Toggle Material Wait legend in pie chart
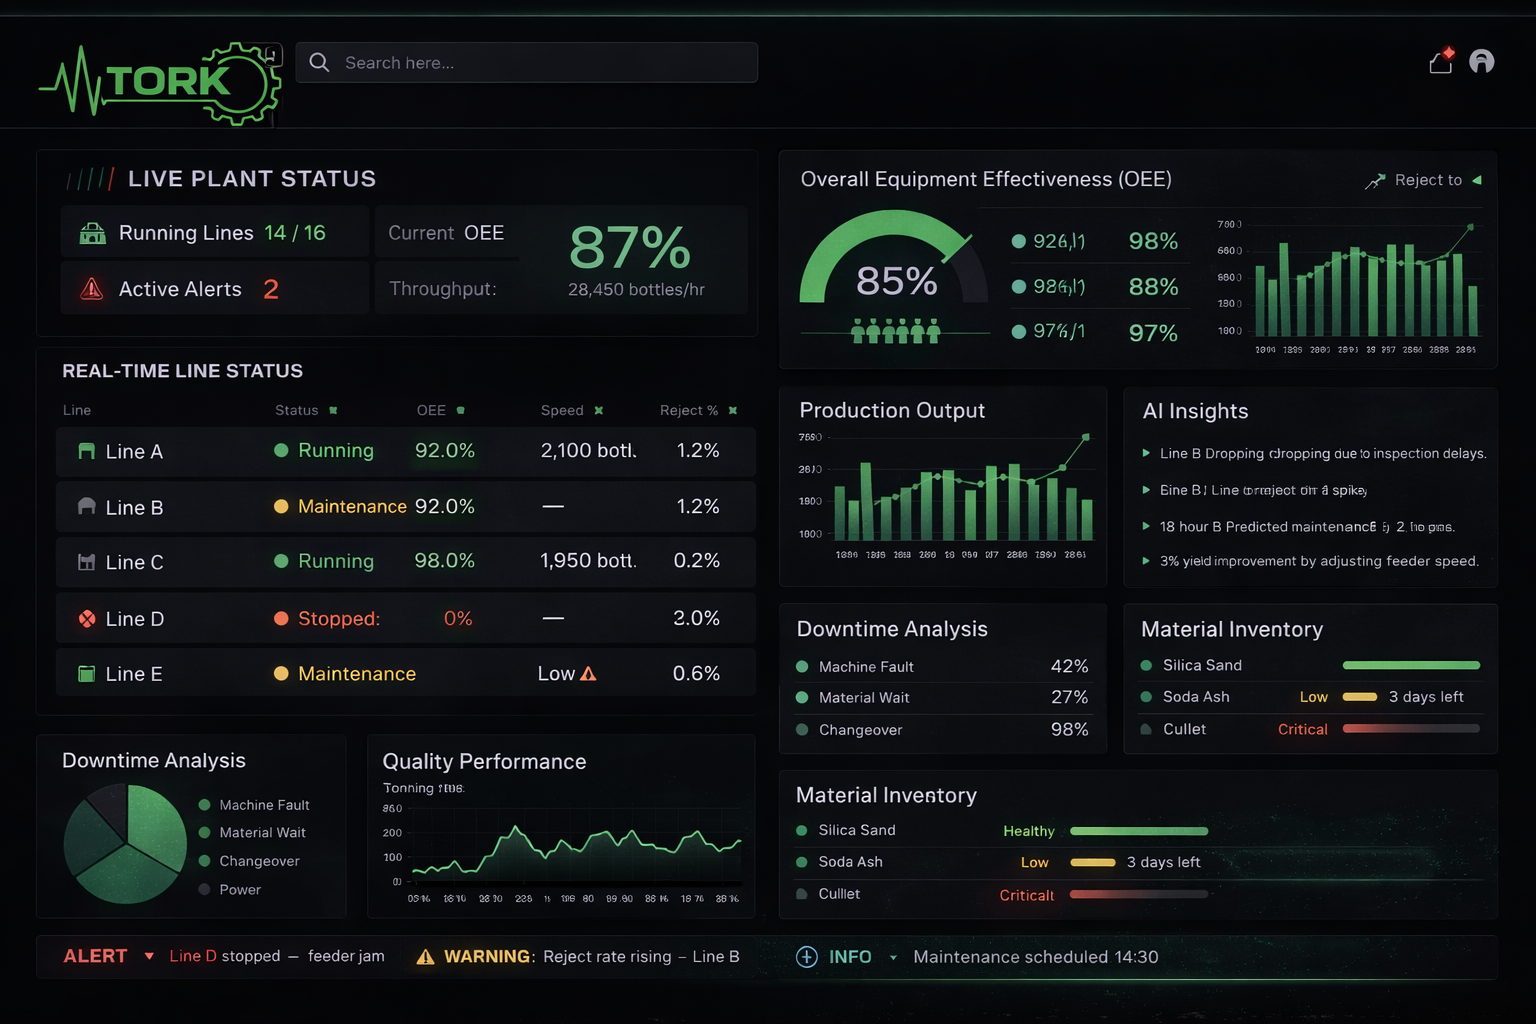This screenshot has width=1536, height=1024. pyautogui.click(x=252, y=833)
